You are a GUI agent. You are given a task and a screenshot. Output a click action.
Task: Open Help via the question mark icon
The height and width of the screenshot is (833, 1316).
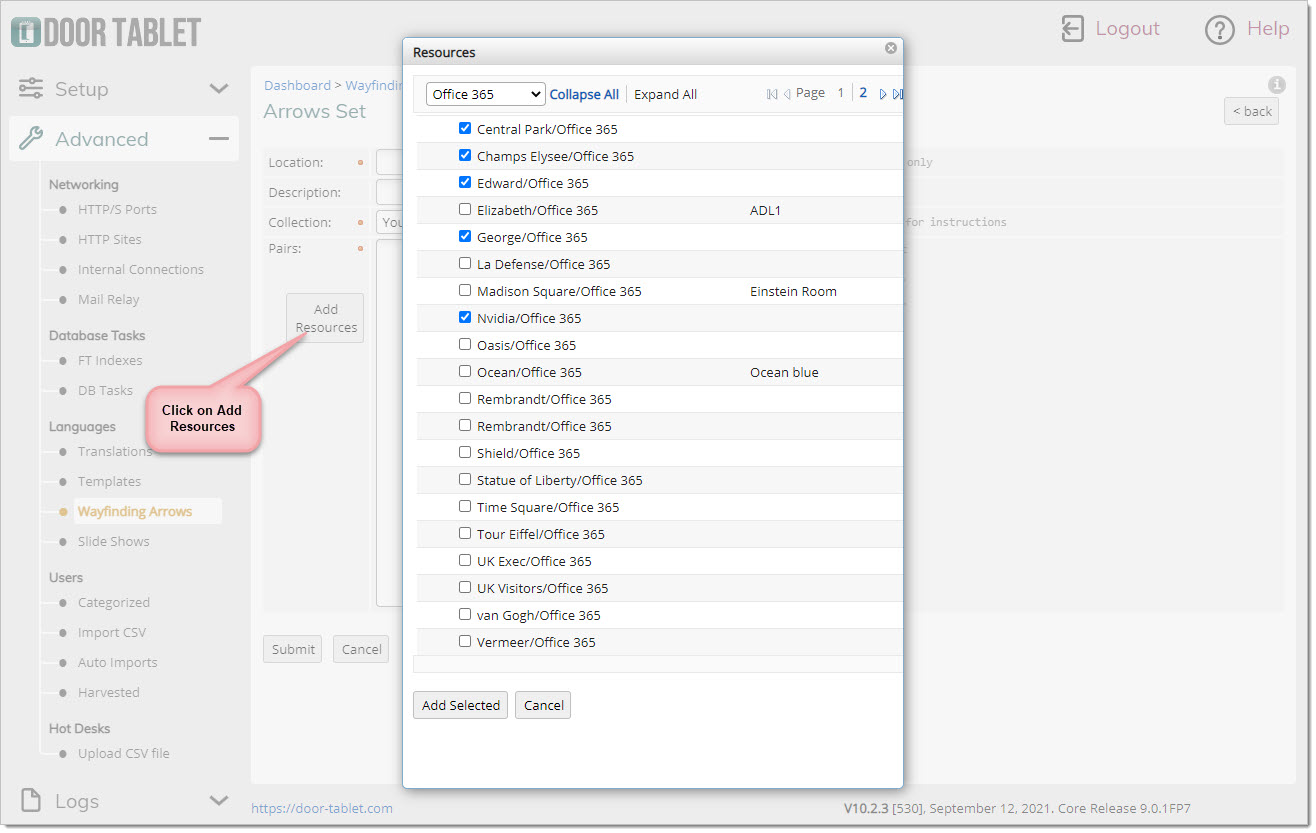(1219, 30)
